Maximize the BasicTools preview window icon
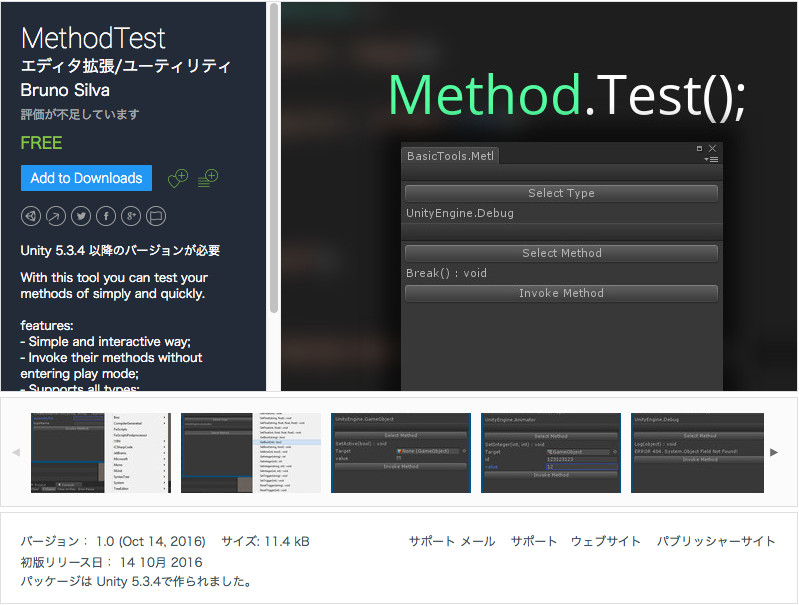 point(699,148)
